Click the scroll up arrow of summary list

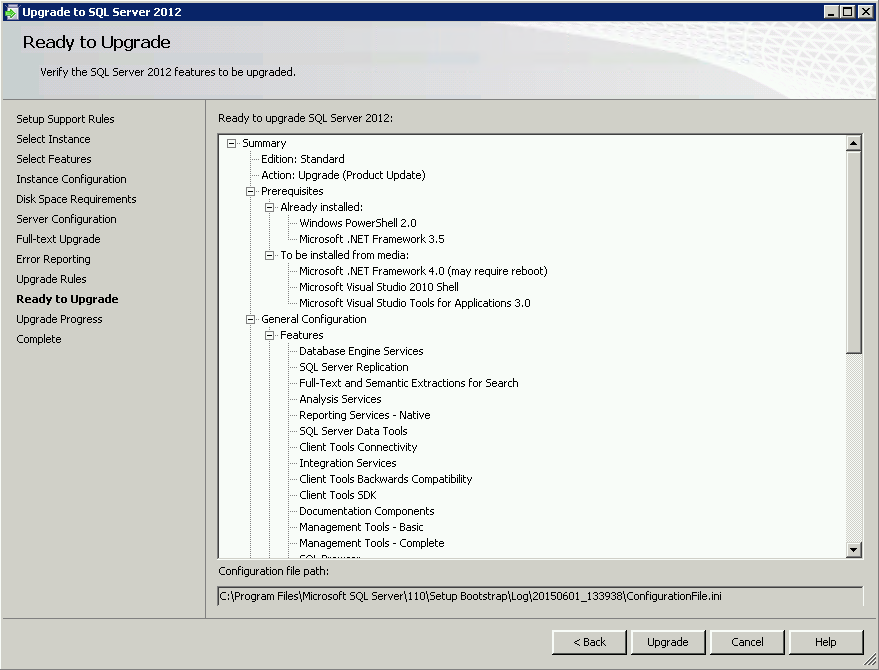coord(854,143)
